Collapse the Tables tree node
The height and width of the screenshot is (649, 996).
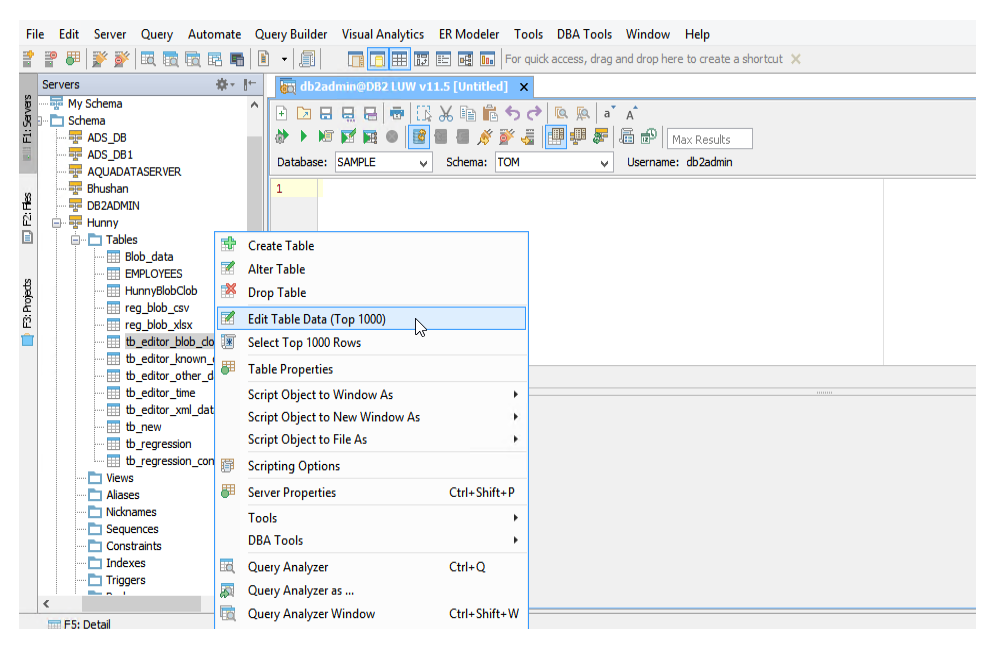point(77,240)
